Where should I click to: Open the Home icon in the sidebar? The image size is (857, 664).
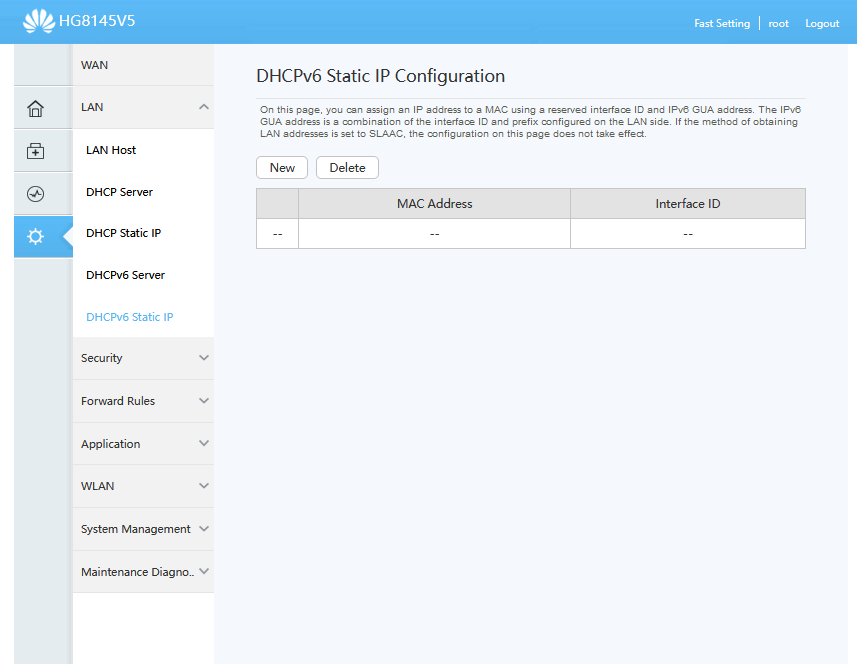(x=36, y=108)
